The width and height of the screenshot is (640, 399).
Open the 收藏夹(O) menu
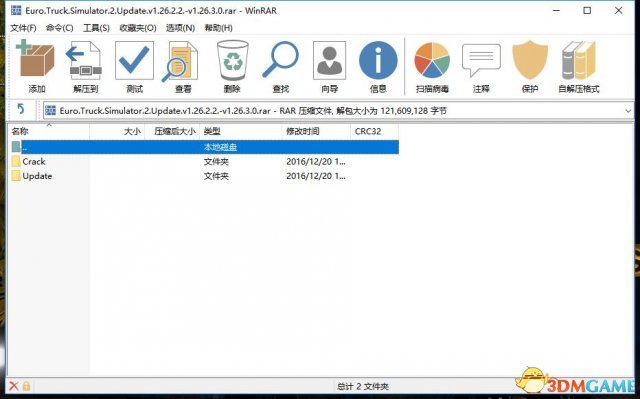(x=138, y=28)
